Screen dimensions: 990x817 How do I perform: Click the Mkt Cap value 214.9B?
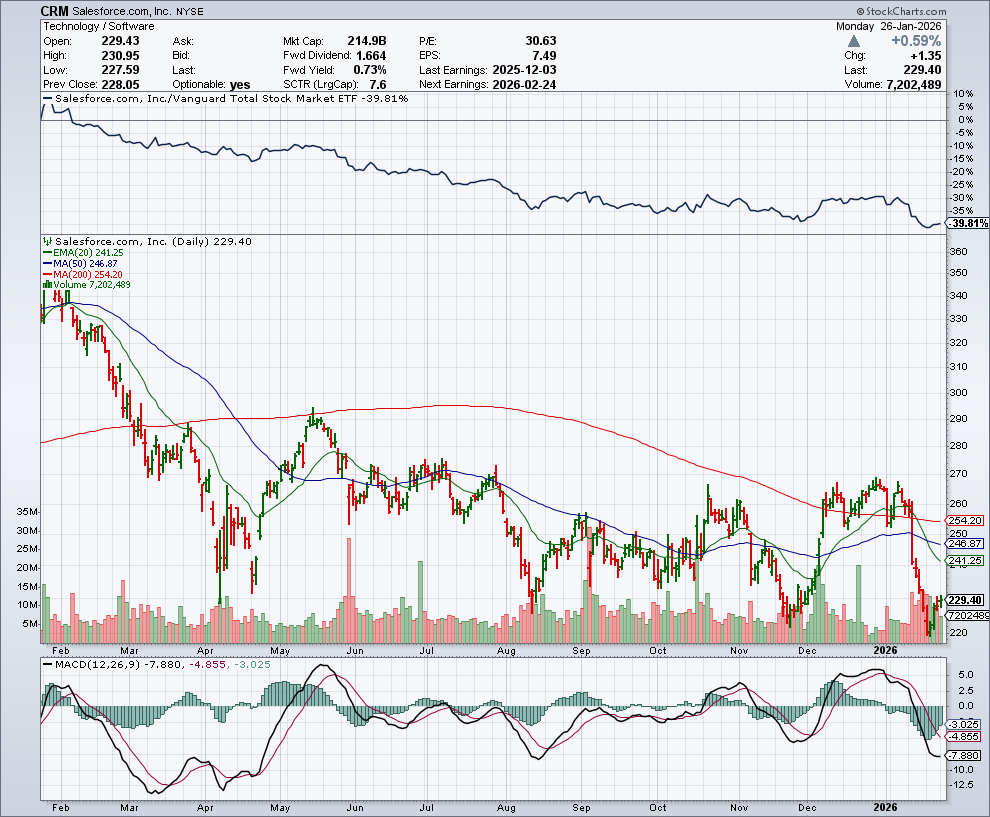point(367,40)
